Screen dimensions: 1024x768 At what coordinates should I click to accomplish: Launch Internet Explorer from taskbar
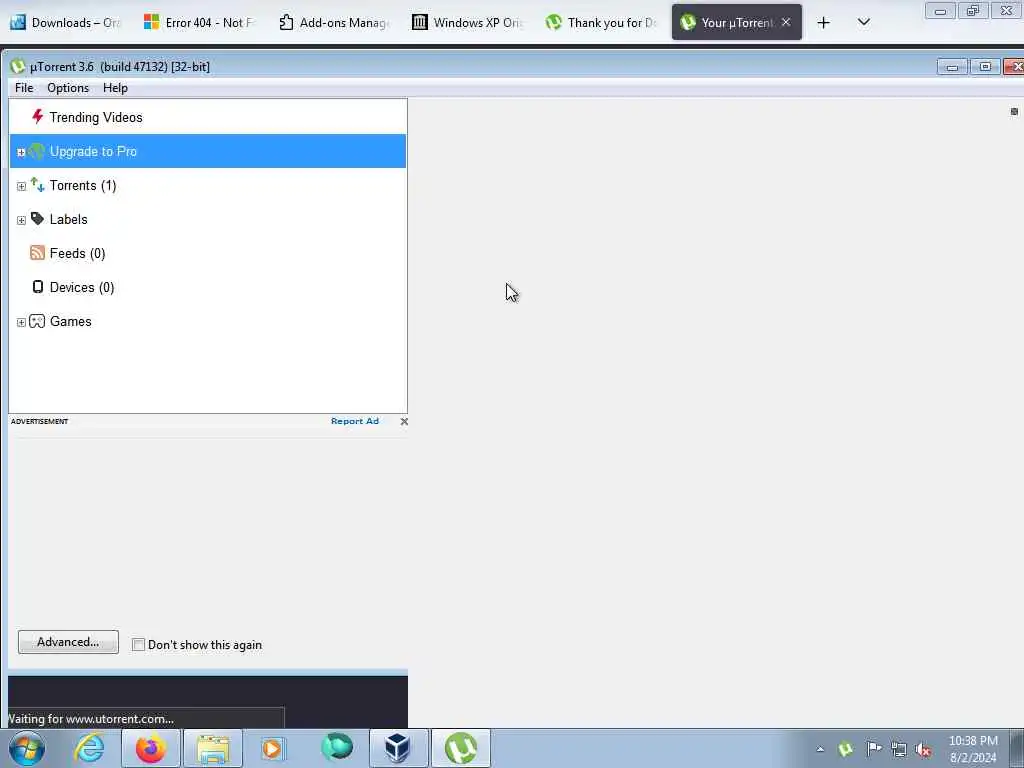[x=89, y=748]
